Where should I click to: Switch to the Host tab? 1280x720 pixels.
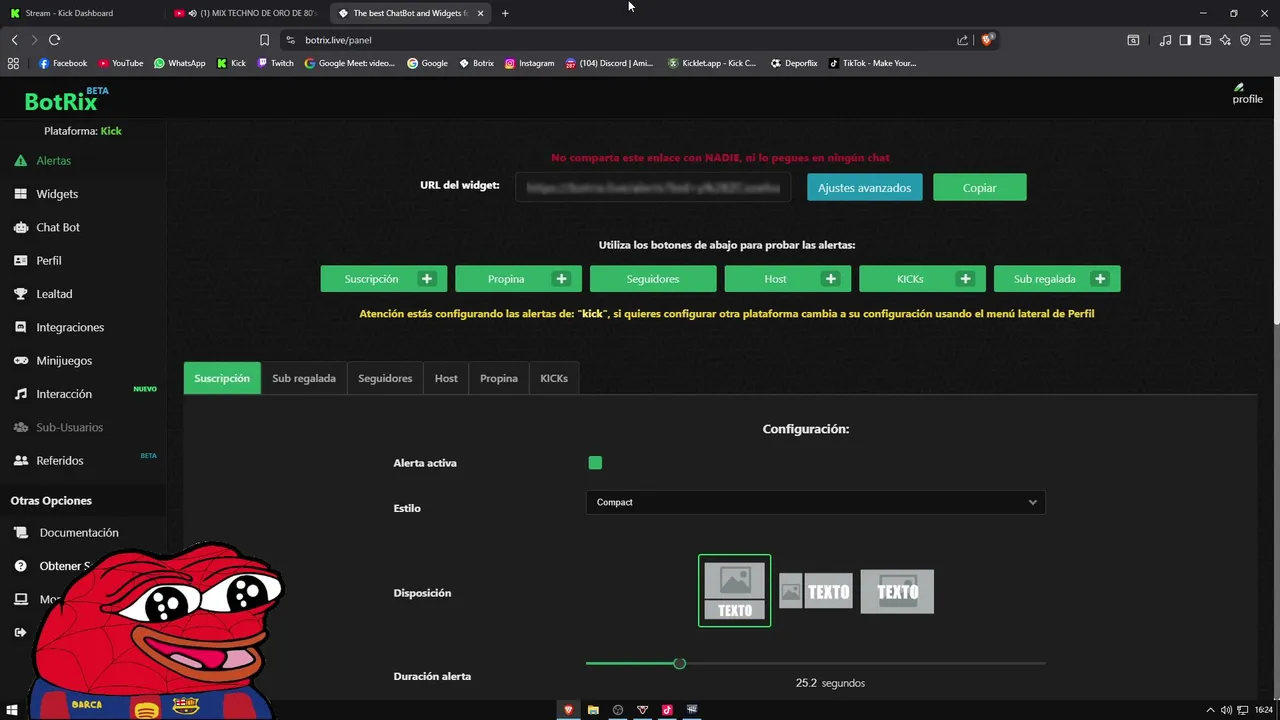(446, 378)
